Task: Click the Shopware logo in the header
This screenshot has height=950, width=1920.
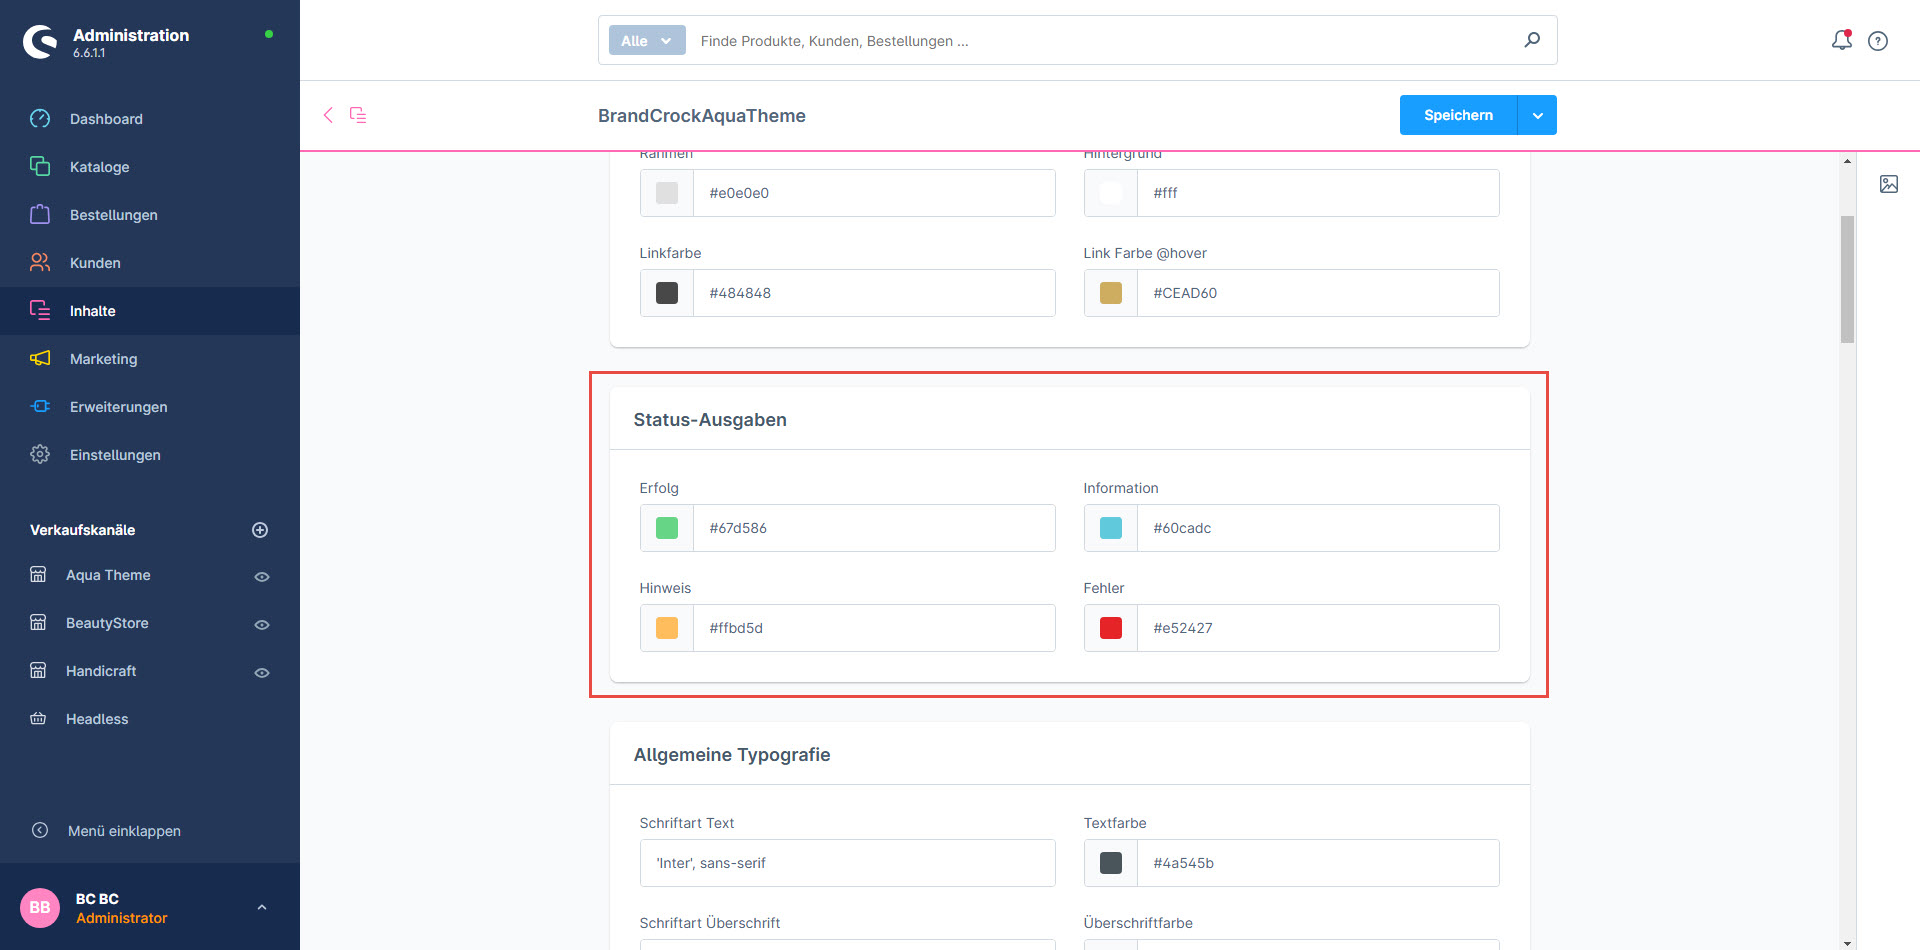Action: [x=41, y=41]
